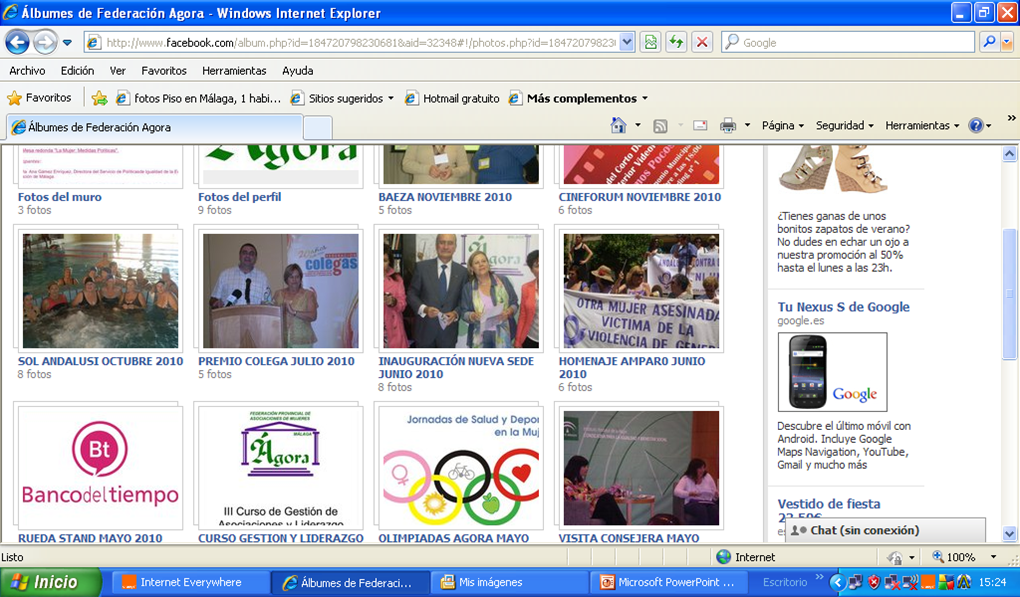Viewport: 1020px width, 597px height.
Task: Click the blue Help question mark icon
Action: point(976,126)
